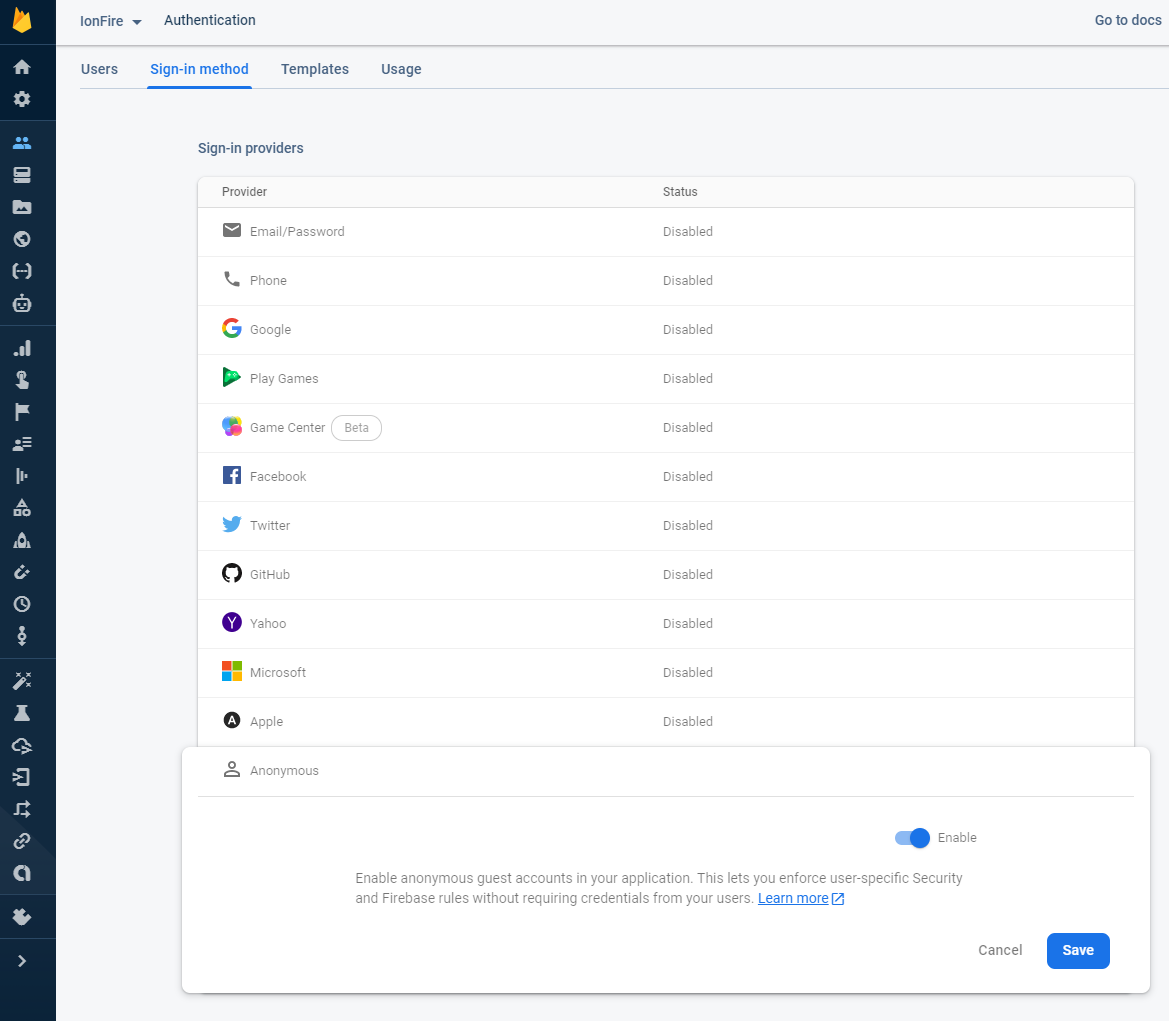Switch to the Users tab
1169x1021 pixels.
[x=99, y=69]
